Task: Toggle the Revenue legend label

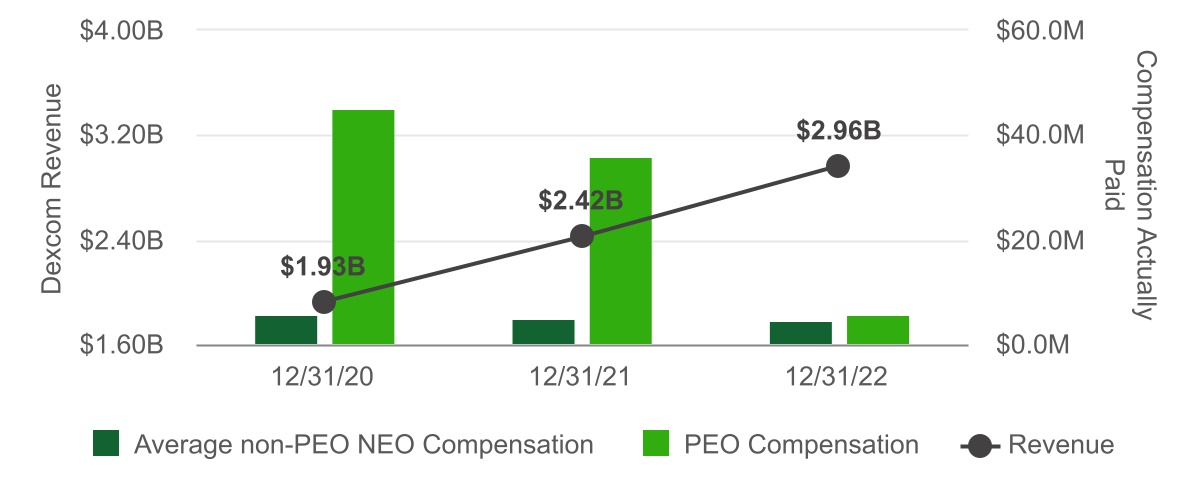Action: click(1061, 445)
